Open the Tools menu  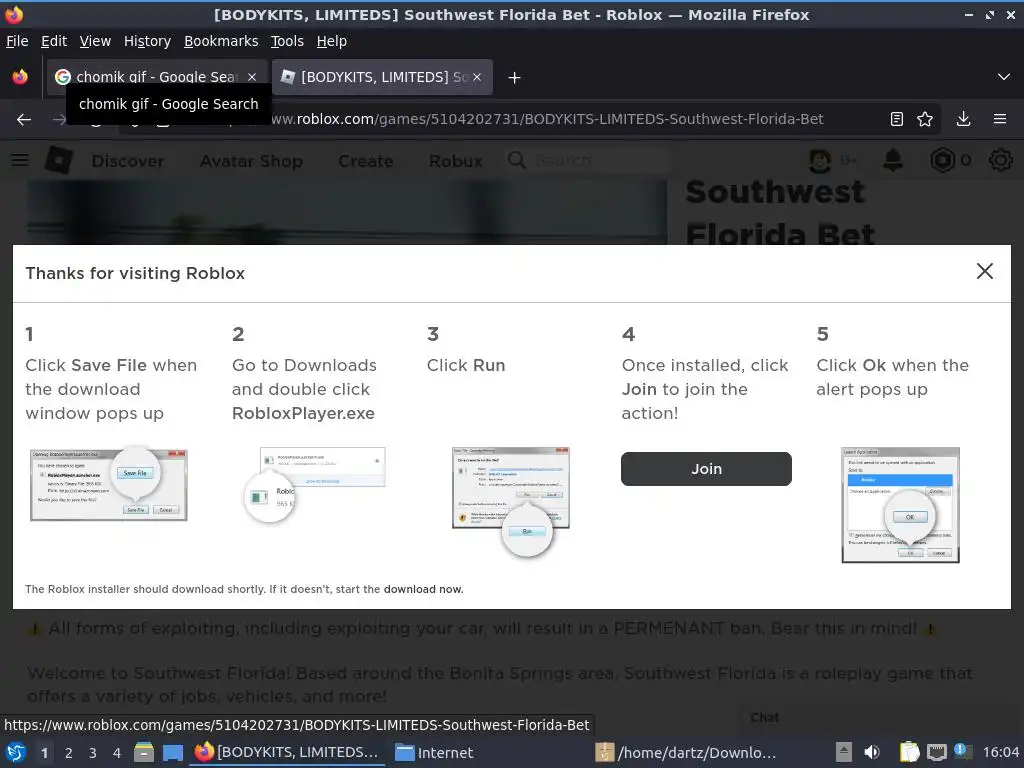tap(287, 41)
